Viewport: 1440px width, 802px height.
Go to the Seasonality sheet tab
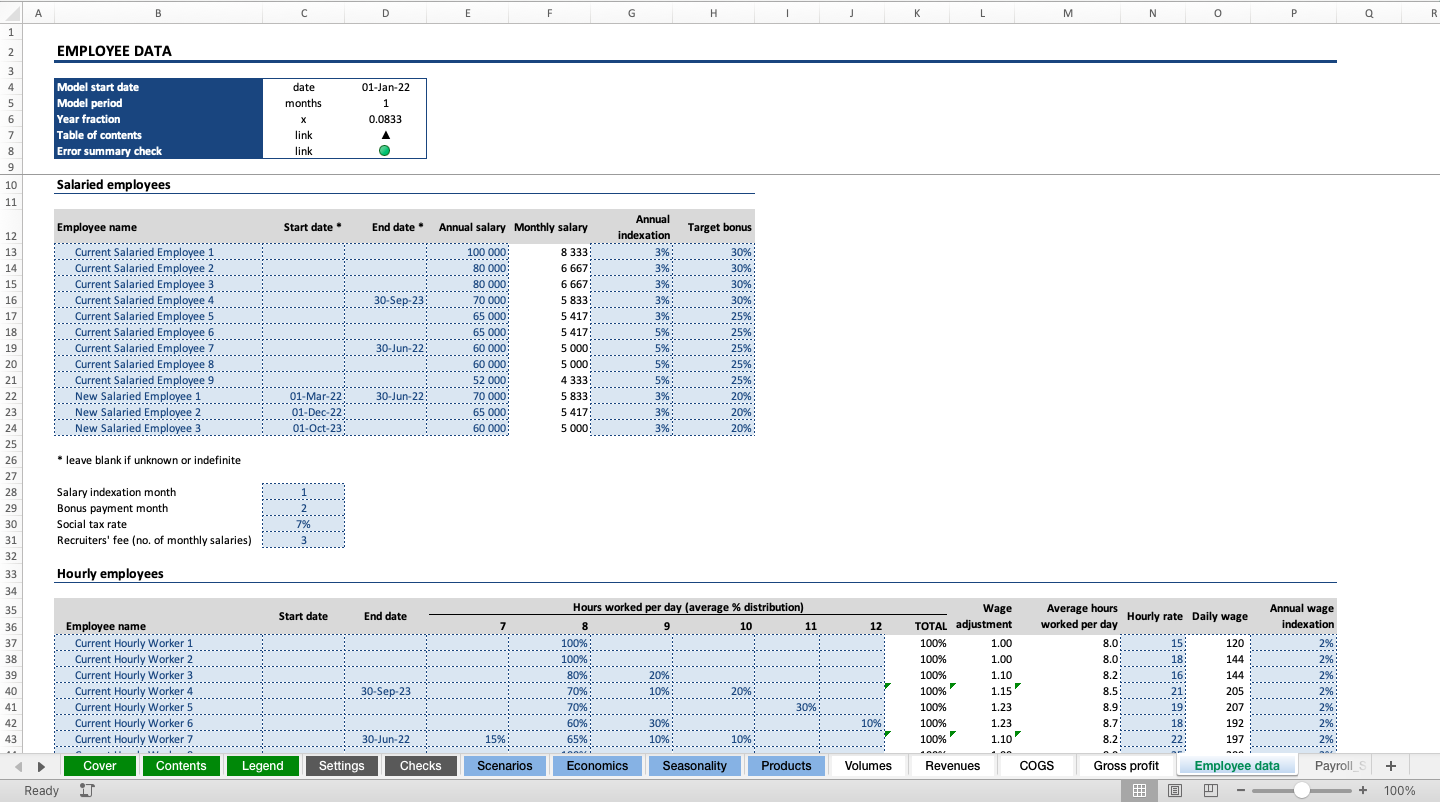point(694,766)
